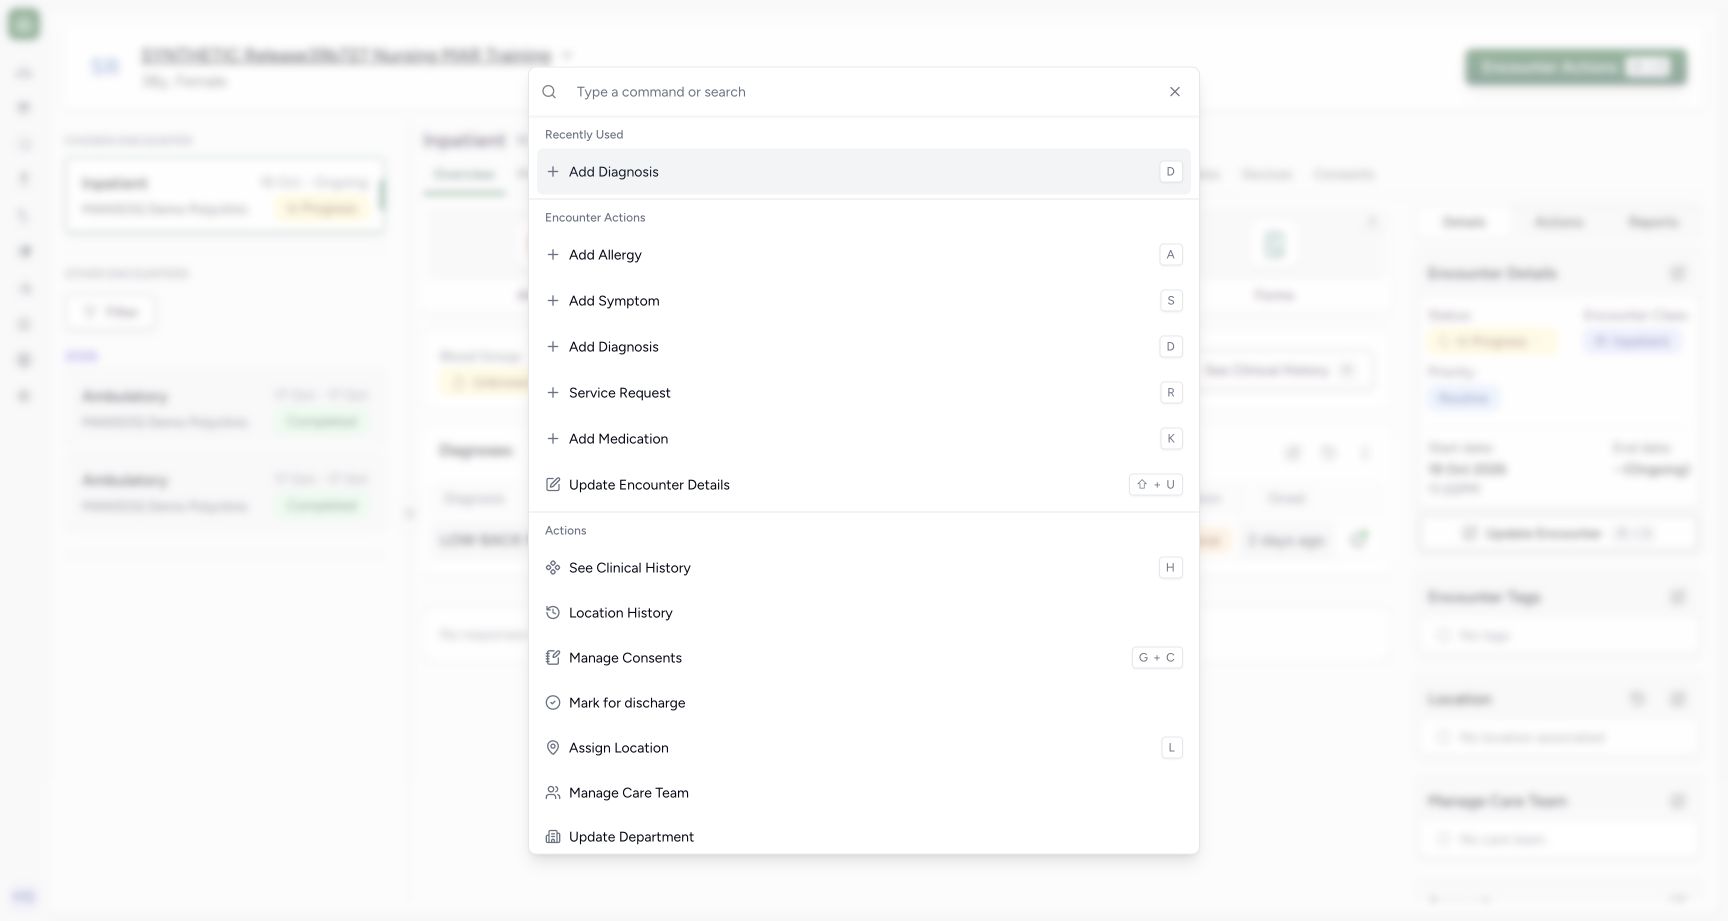Click the plus icon beside Service Request
The image size is (1728, 921).
tap(553, 393)
